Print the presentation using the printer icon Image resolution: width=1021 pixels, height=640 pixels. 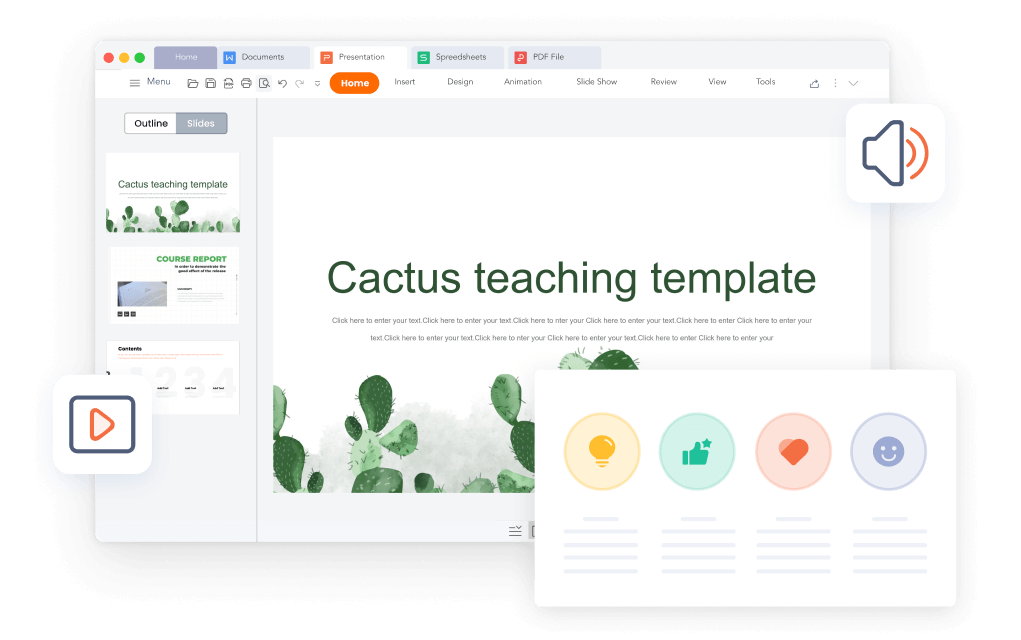point(246,83)
